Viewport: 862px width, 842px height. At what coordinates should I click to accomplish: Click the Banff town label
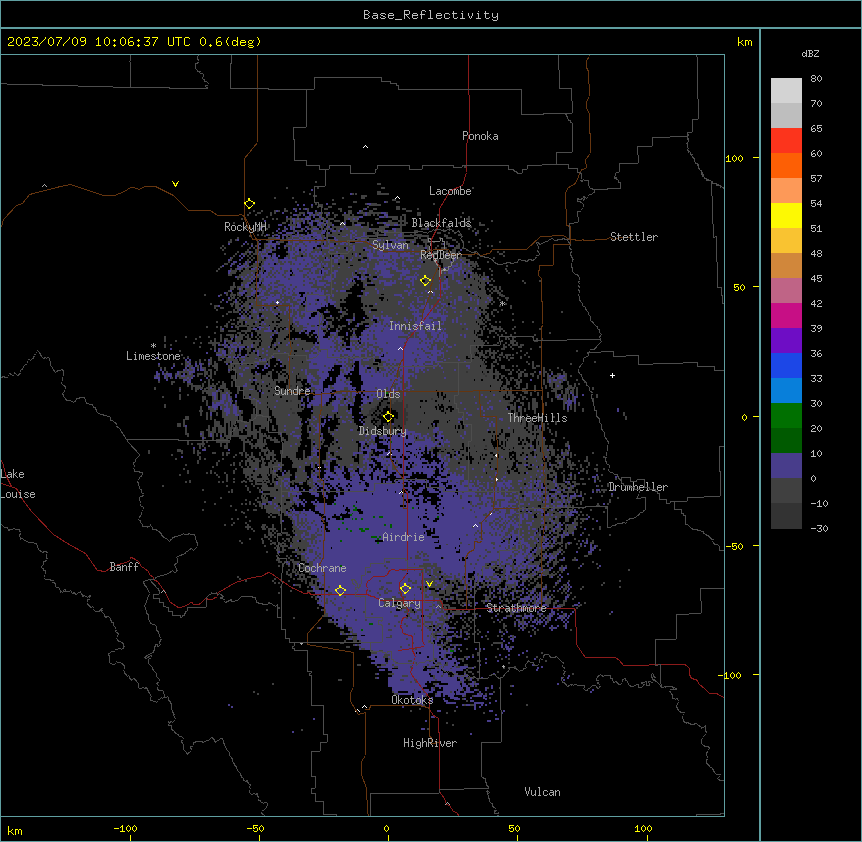tap(124, 567)
